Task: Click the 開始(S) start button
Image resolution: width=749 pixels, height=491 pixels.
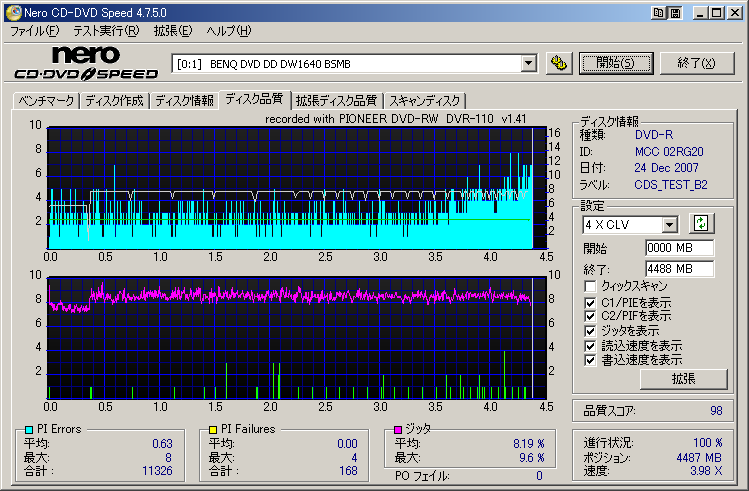Action: click(x=616, y=63)
